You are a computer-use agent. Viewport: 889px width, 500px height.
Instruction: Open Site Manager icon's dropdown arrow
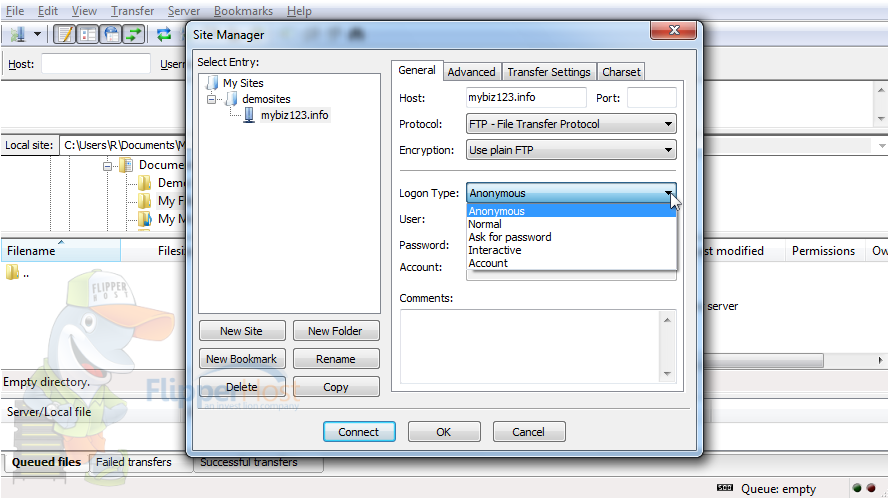click(37, 35)
